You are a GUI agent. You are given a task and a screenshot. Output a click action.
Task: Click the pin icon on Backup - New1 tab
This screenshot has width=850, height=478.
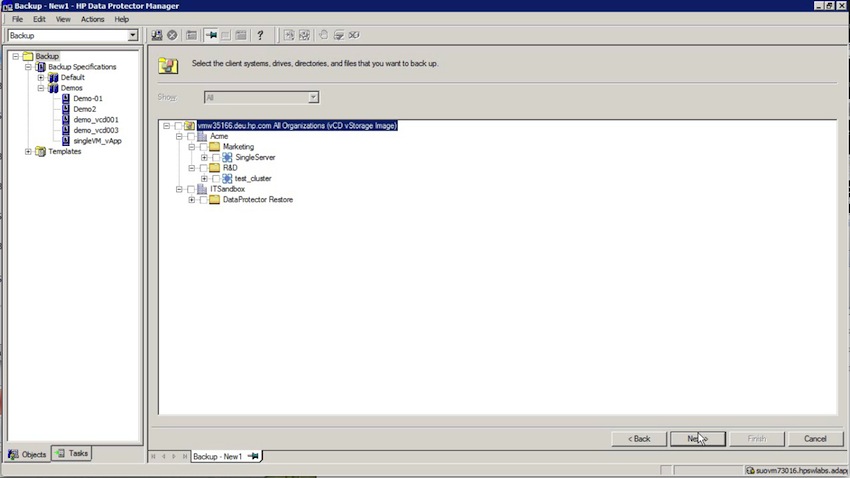[x=253, y=456]
